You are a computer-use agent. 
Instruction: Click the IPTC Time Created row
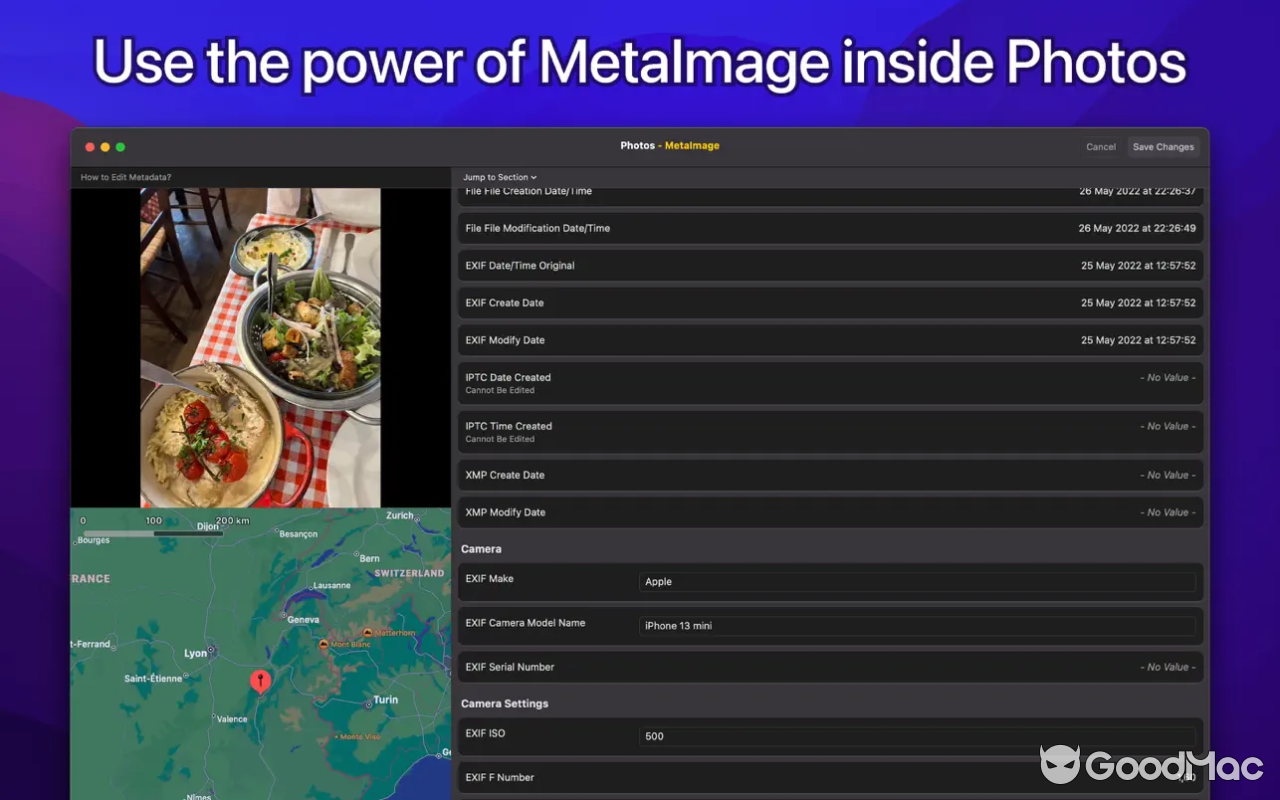830,431
